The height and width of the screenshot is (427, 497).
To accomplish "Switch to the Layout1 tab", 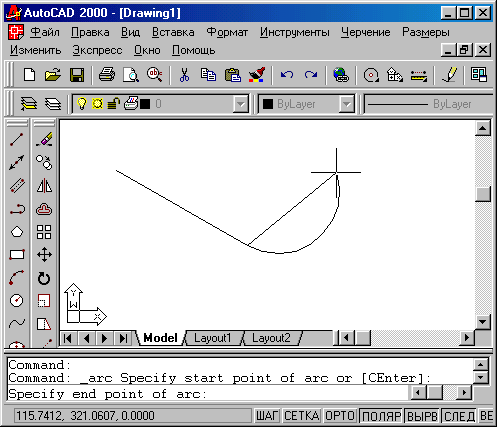I will [x=213, y=338].
